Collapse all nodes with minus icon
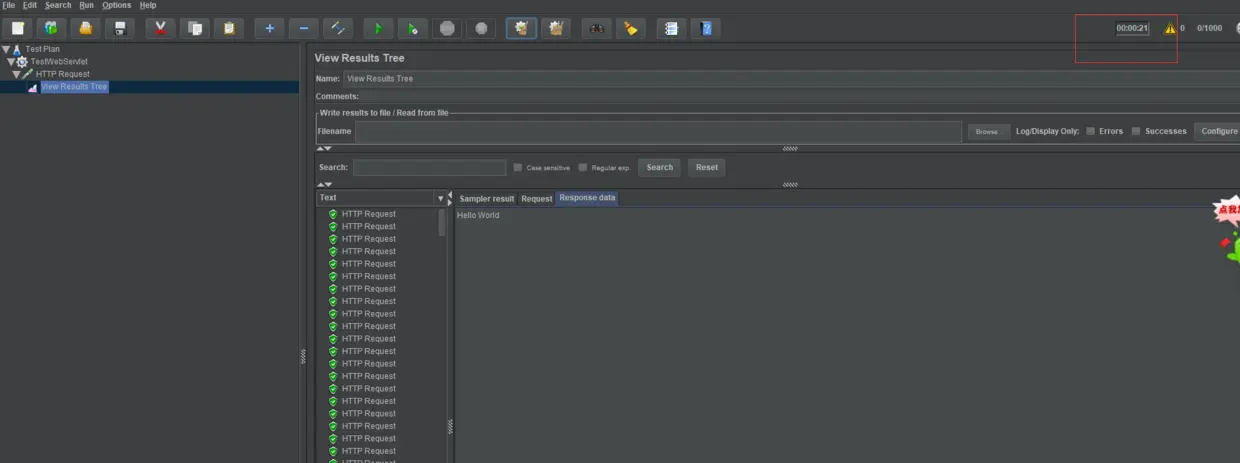The width and height of the screenshot is (1240, 463). [304, 28]
